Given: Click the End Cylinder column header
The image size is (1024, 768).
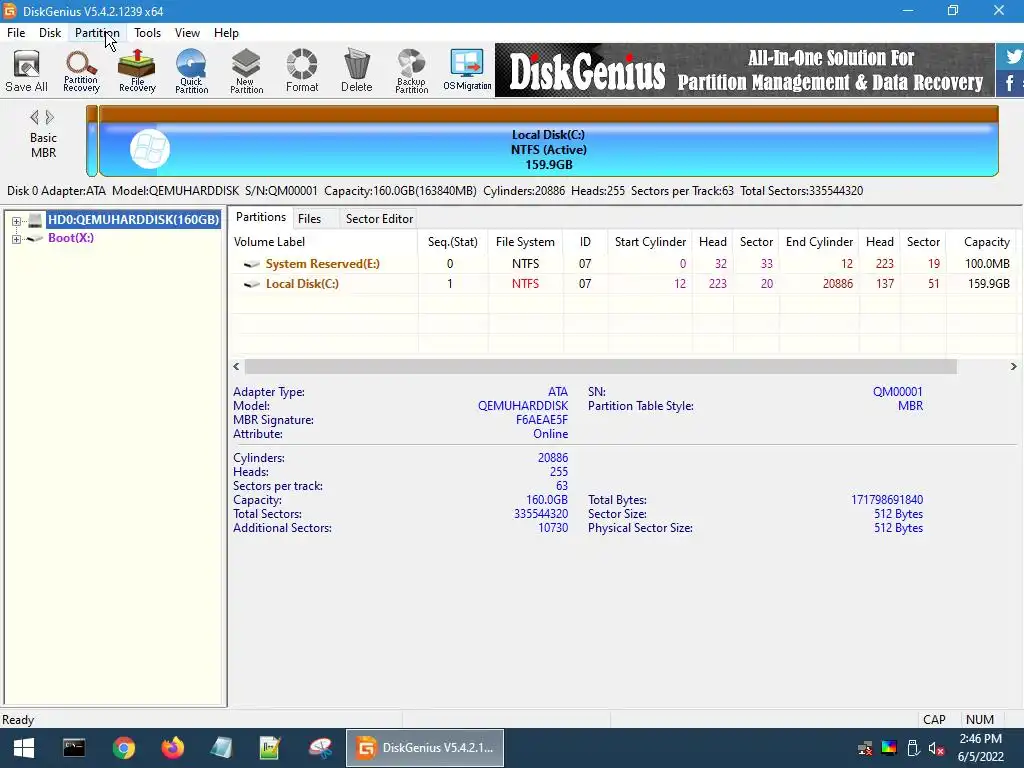Looking at the screenshot, I should tap(819, 242).
